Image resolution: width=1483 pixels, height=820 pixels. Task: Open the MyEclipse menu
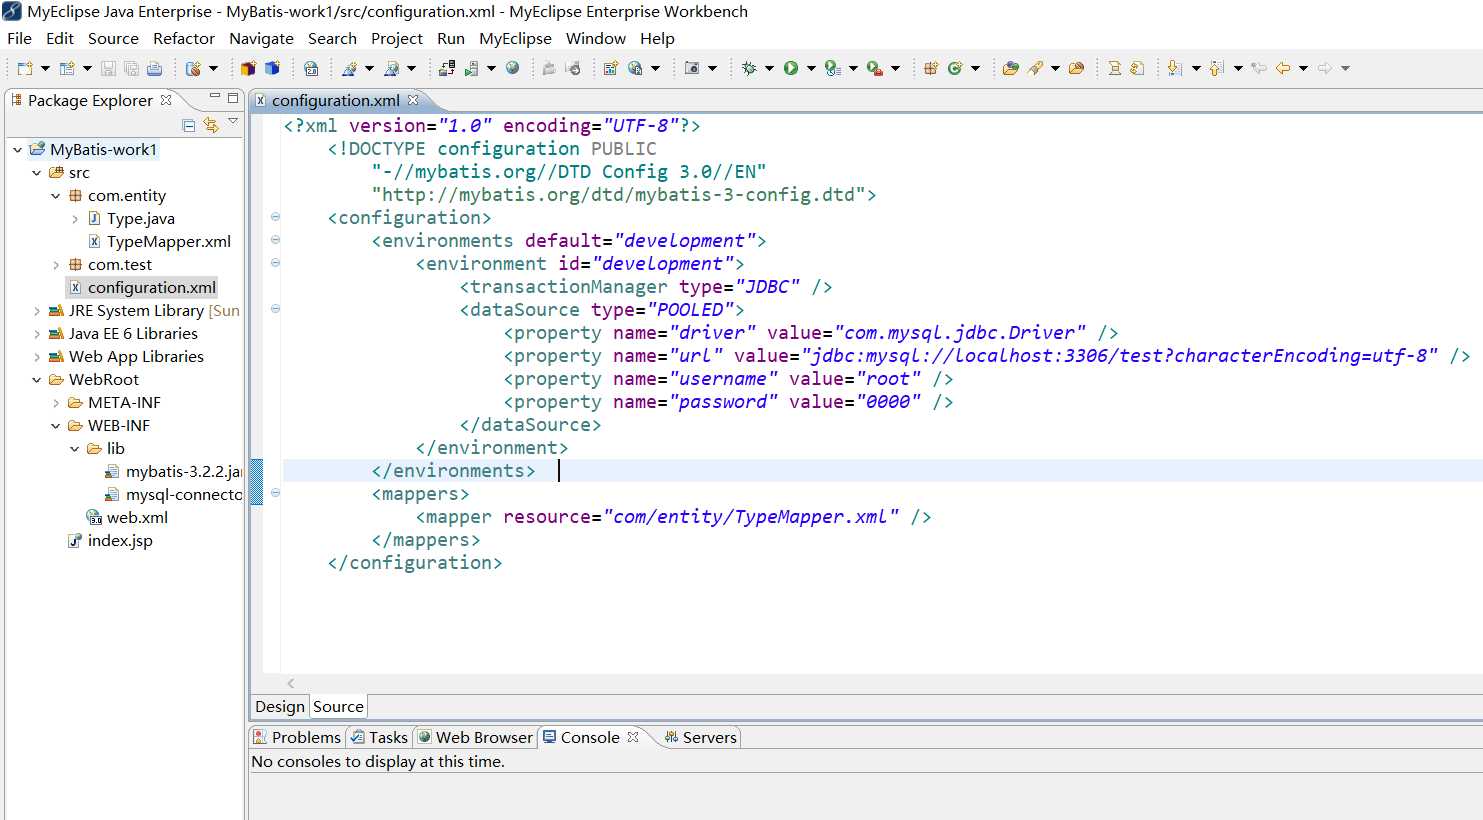click(x=515, y=38)
